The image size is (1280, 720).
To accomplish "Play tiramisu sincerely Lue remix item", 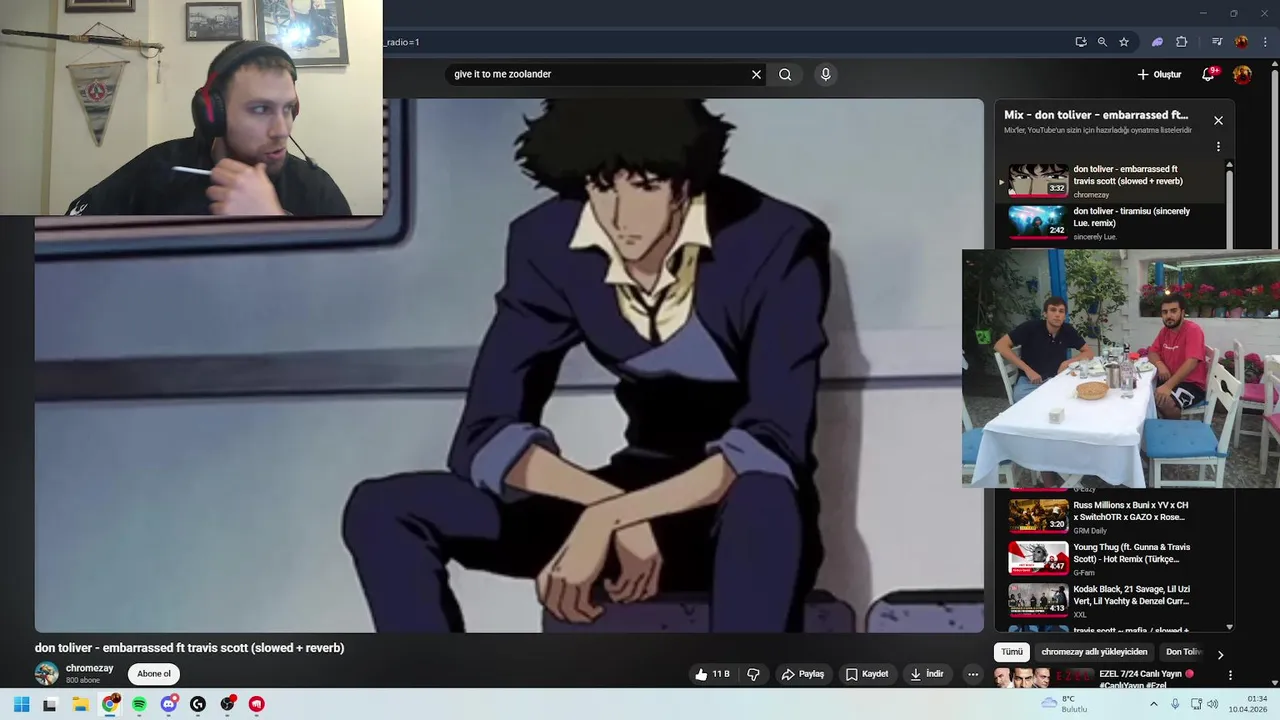I will click(x=1110, y=223).
